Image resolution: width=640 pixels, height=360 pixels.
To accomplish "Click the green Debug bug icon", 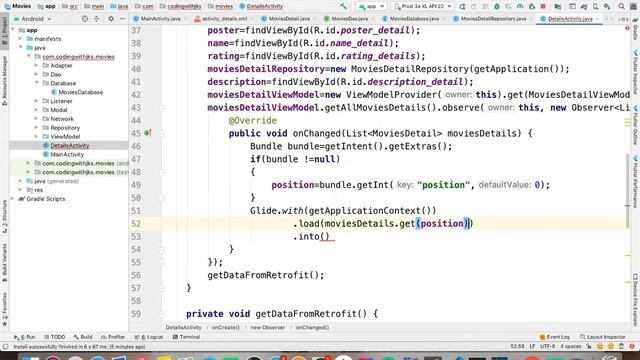I will coord(497,6).
